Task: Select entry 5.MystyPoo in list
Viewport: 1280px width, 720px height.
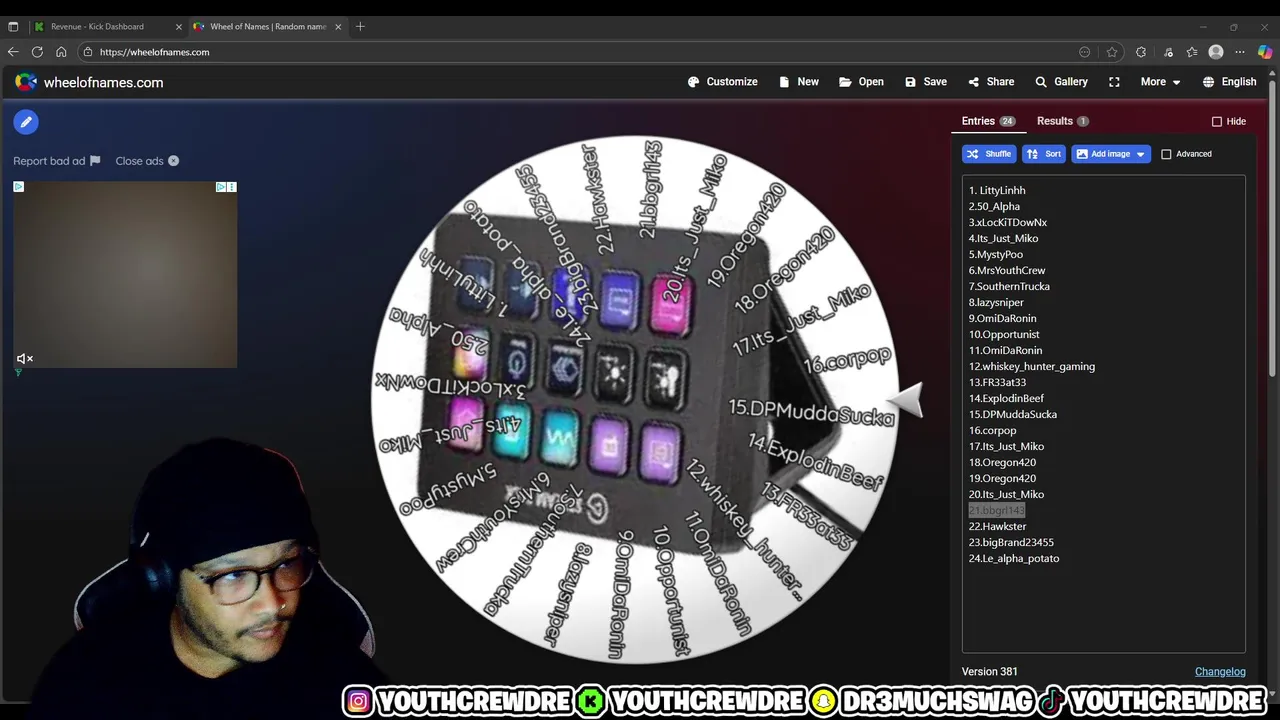Action: click(996, 254)
